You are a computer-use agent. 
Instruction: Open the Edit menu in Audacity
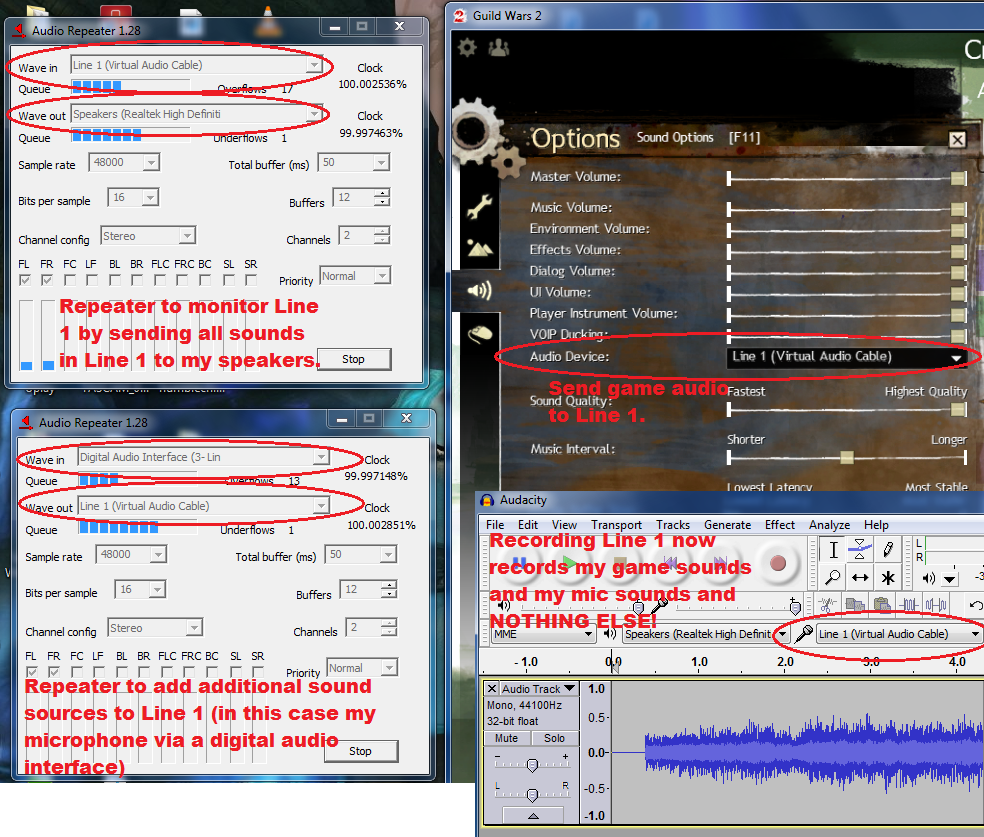coord(528,525)
